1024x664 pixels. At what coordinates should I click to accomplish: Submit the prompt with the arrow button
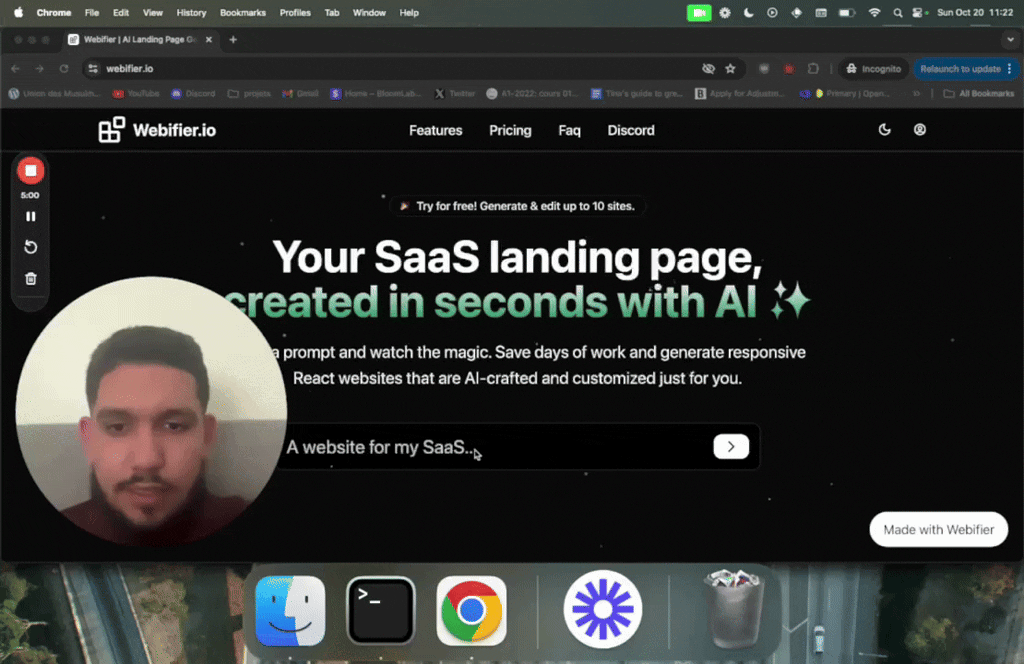tap(731, 447)
